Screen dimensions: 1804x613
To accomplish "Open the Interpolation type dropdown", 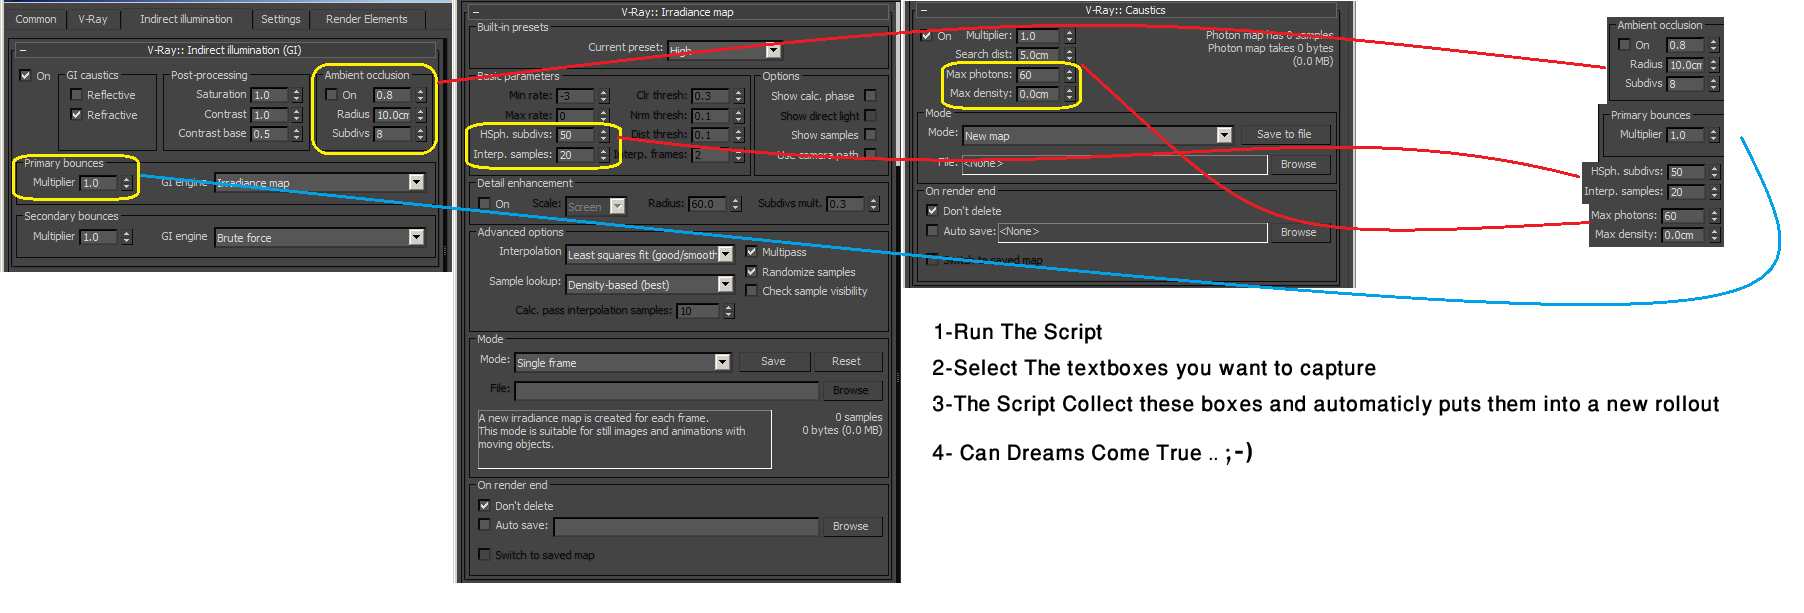I will 650,255.
